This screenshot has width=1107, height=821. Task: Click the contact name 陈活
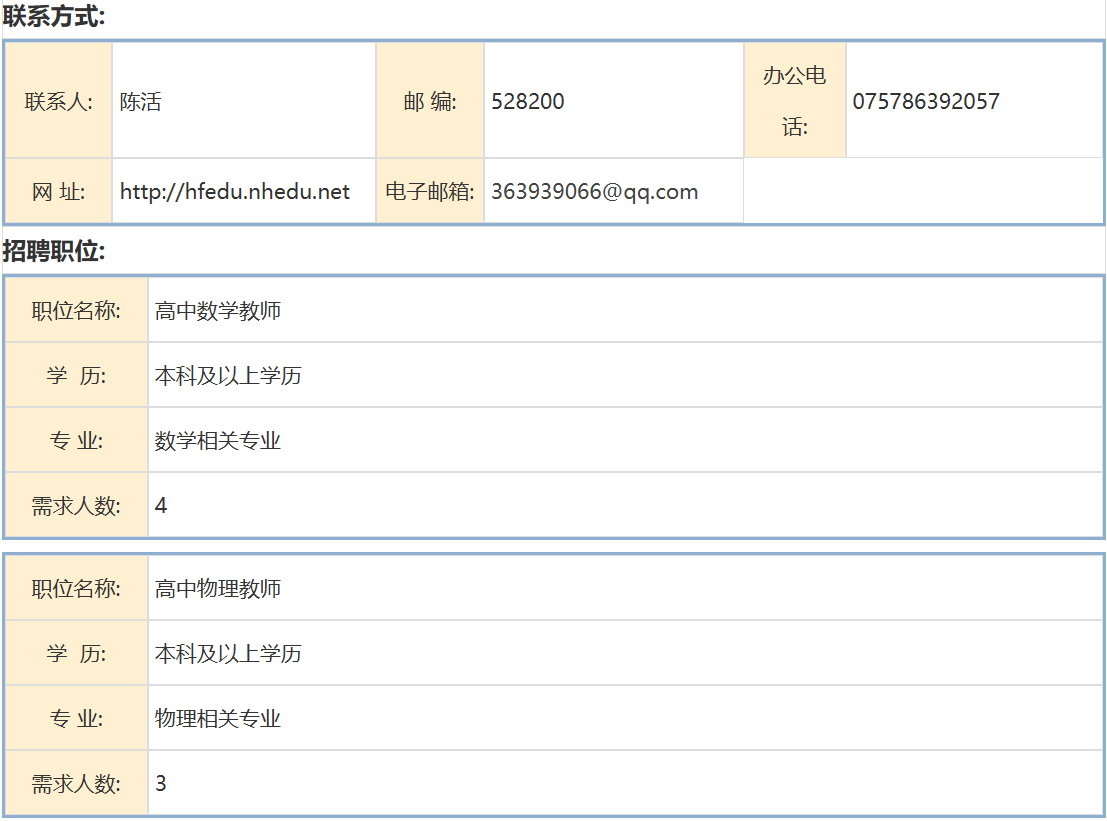point(141,101)
